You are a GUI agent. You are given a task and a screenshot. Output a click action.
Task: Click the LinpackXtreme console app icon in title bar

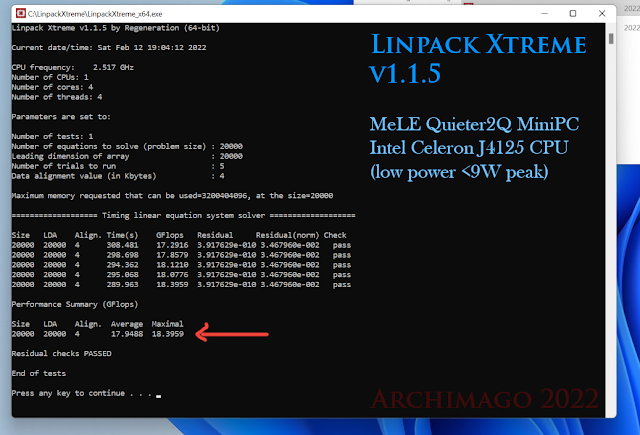pos(20,13)
